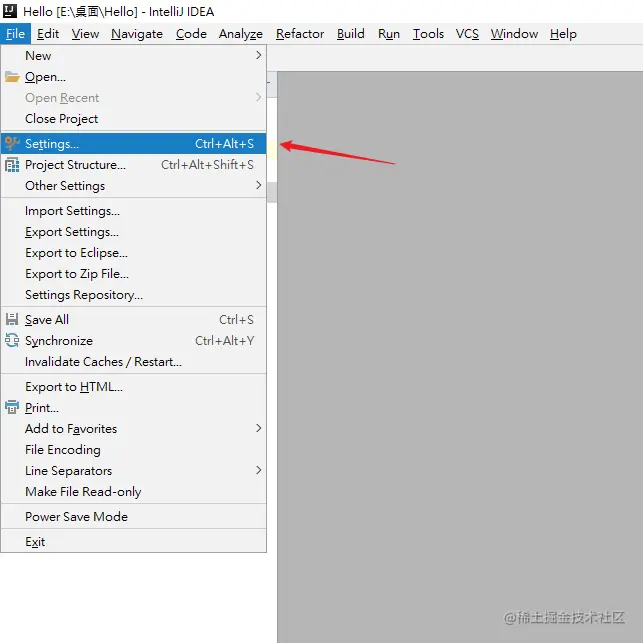Click the wrench icon beside Settings...
This screenshot has width=643, height=643.
12,144
